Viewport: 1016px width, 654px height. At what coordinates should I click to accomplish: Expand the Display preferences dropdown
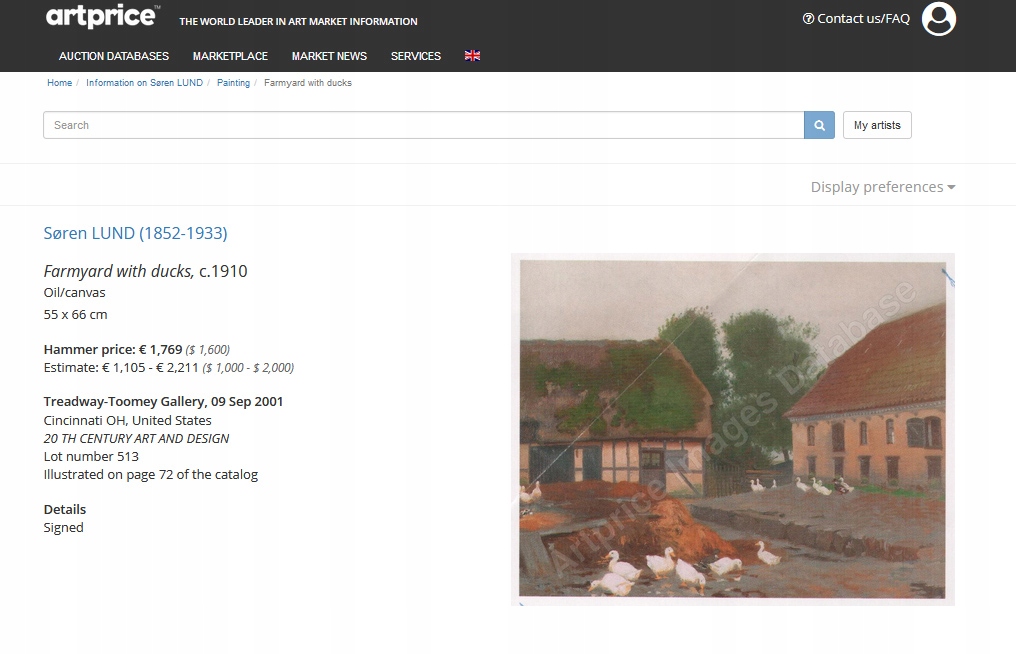pos(882,187)
